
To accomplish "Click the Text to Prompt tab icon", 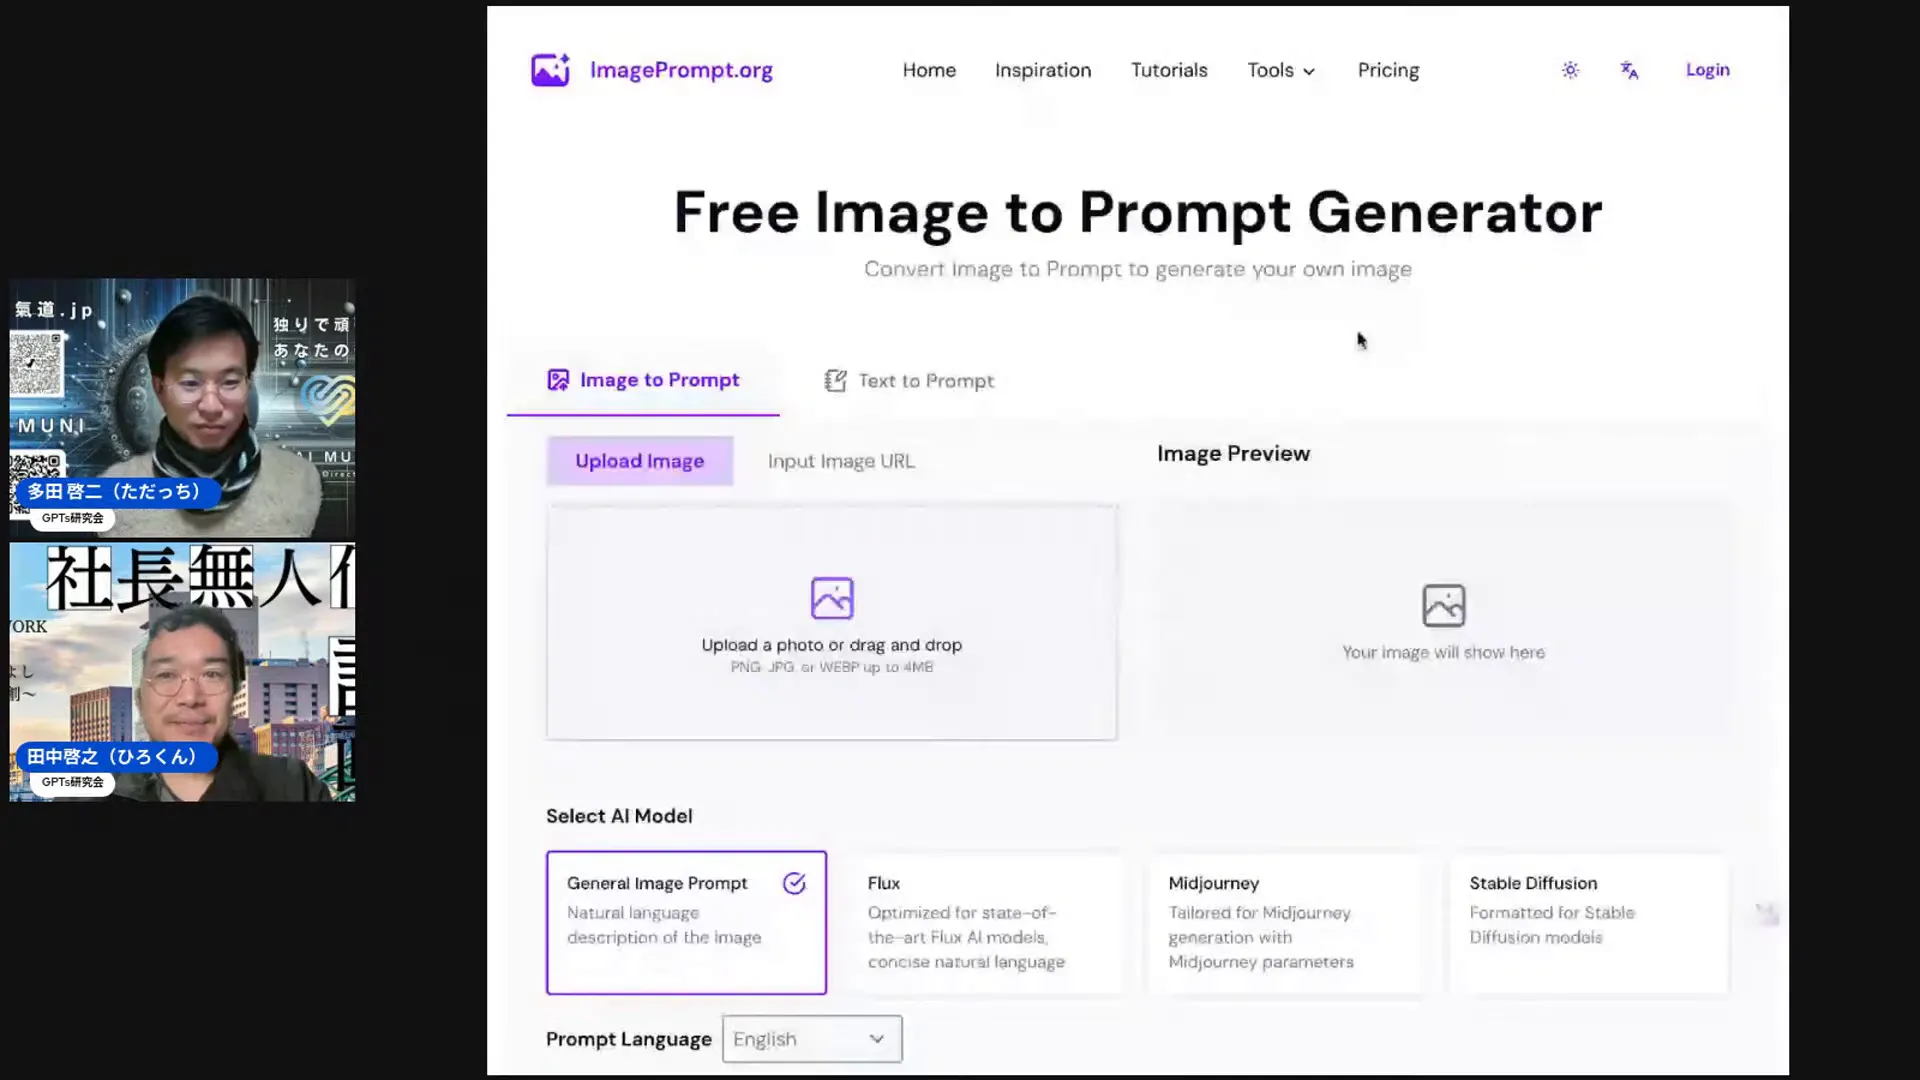I will tap(836, 380).
